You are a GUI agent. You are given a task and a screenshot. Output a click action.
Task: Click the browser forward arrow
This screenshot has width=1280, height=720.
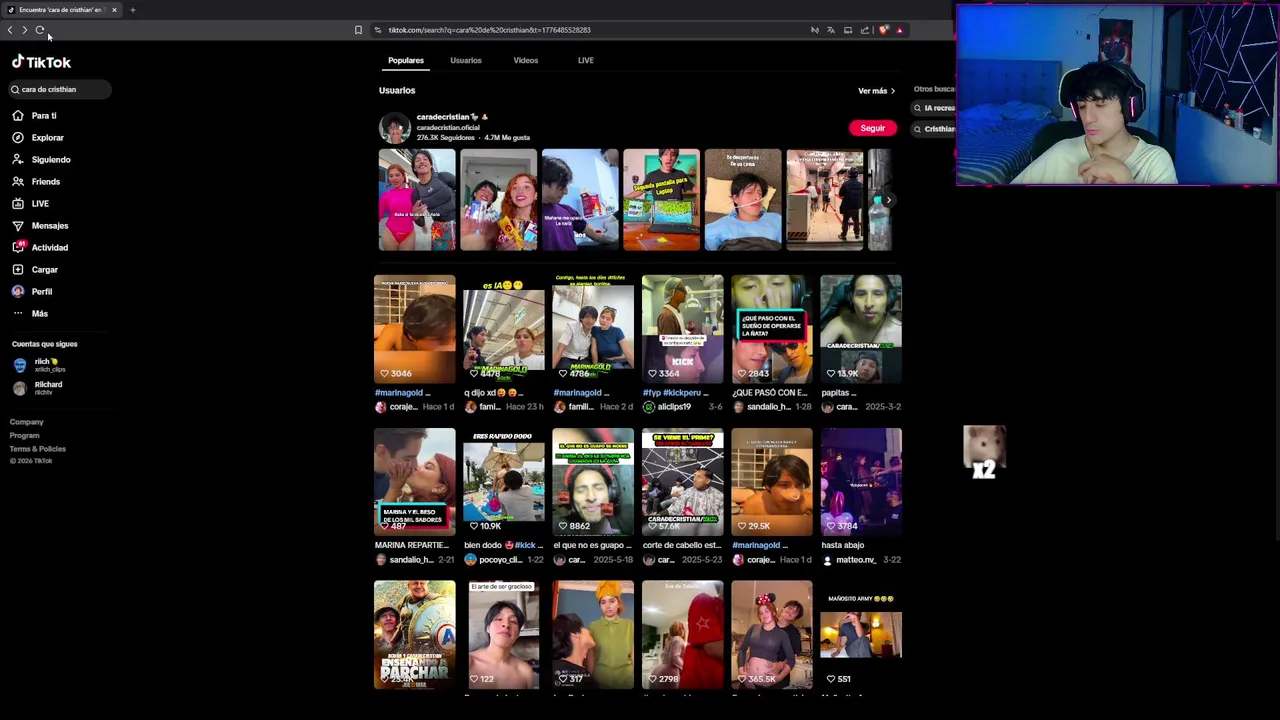(x=25, y=30)
